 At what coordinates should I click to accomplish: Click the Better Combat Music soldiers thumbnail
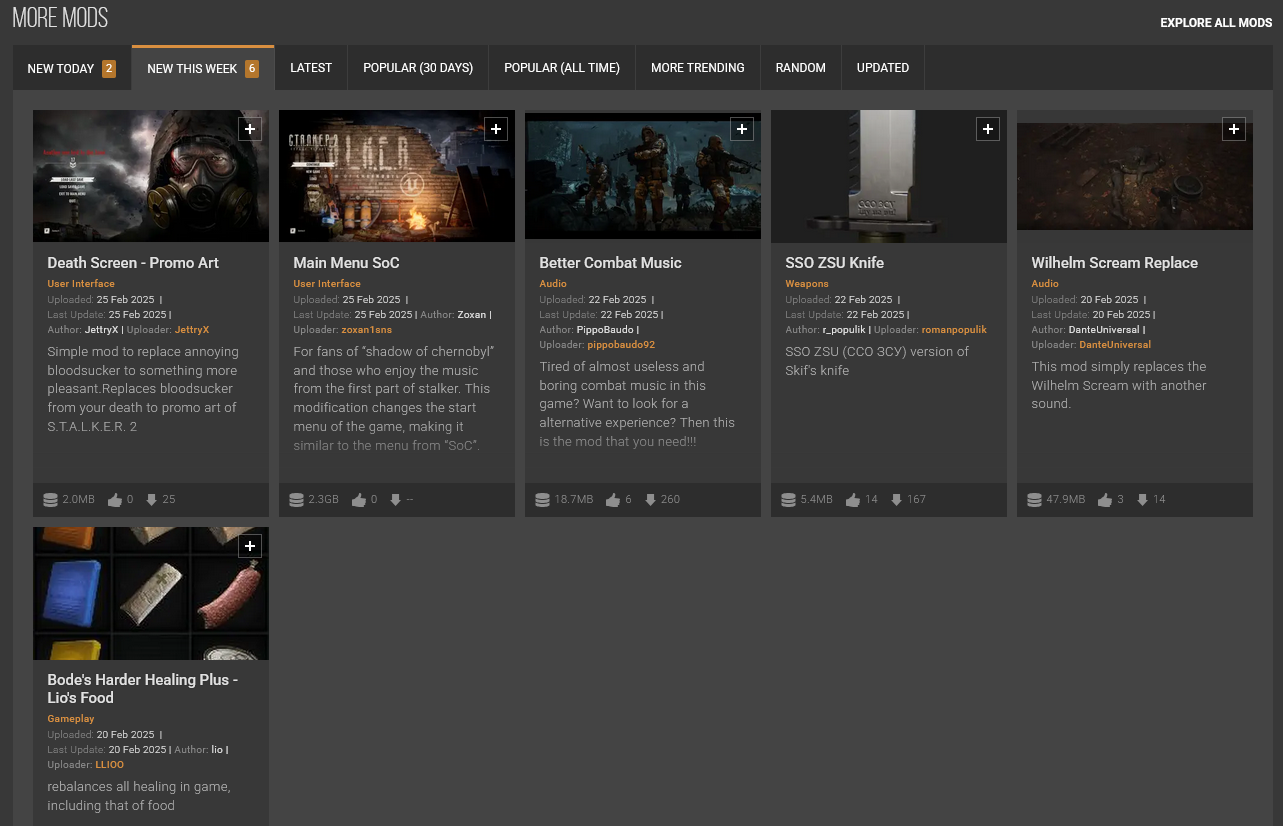[643, 176]
